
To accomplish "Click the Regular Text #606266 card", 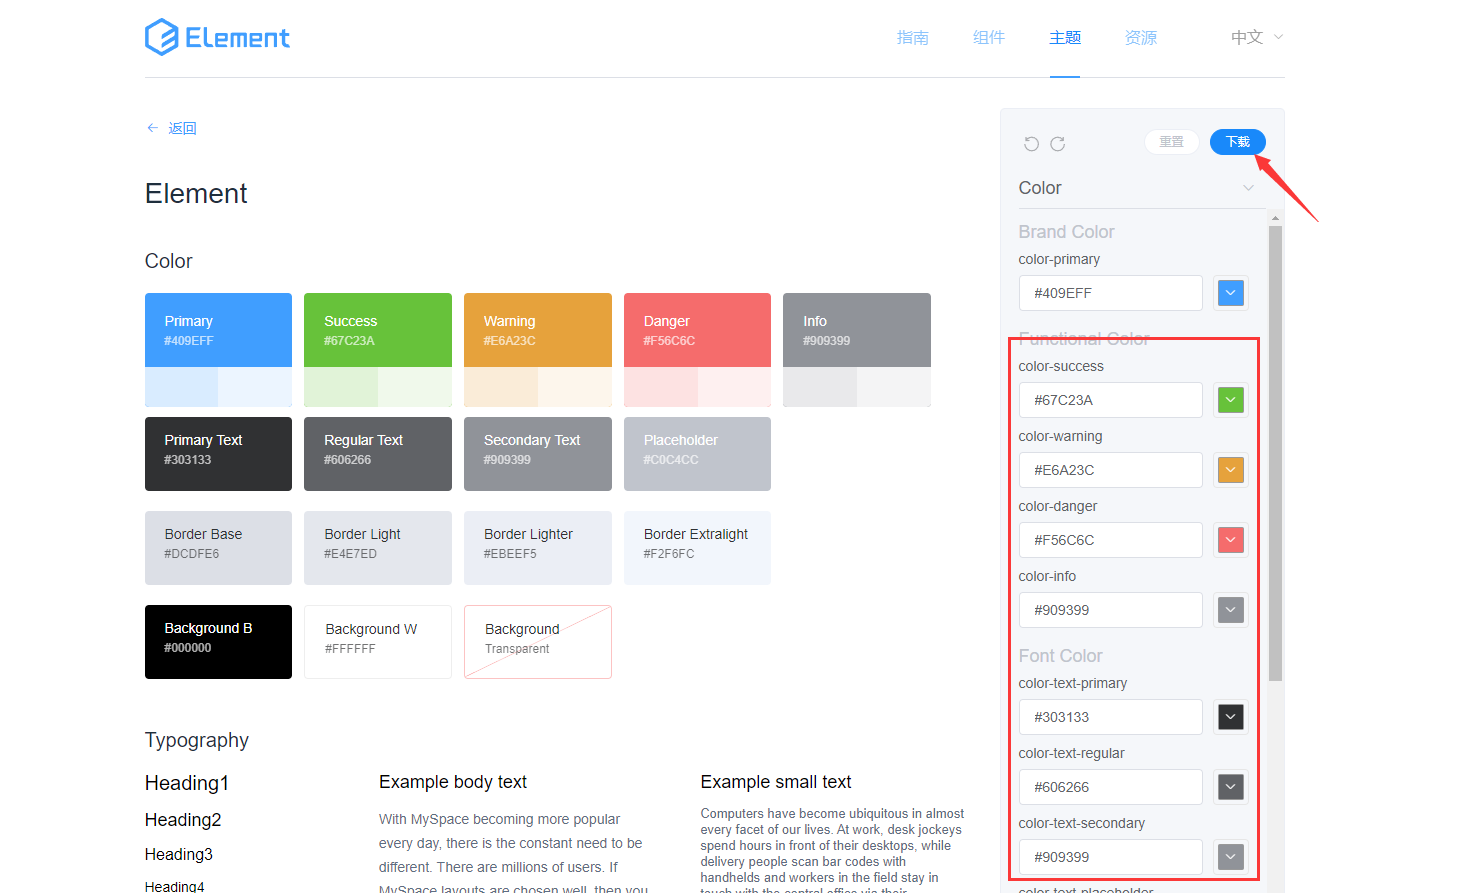I will pos(378,454).
